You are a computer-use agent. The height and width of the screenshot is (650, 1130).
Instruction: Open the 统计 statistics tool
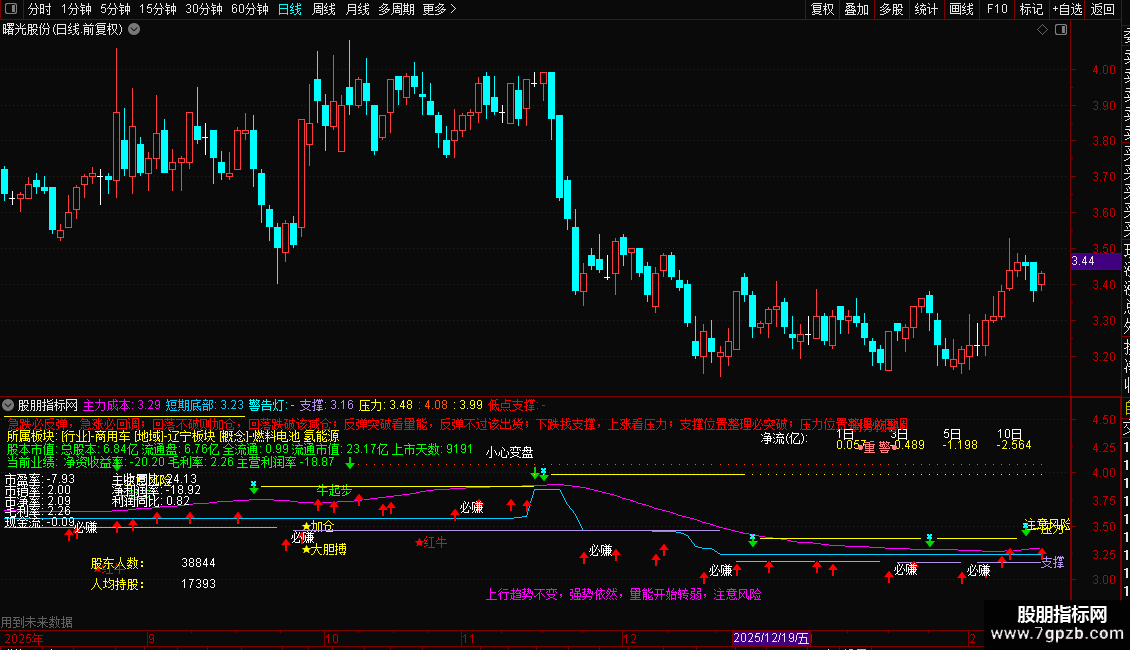coord(926,9)
